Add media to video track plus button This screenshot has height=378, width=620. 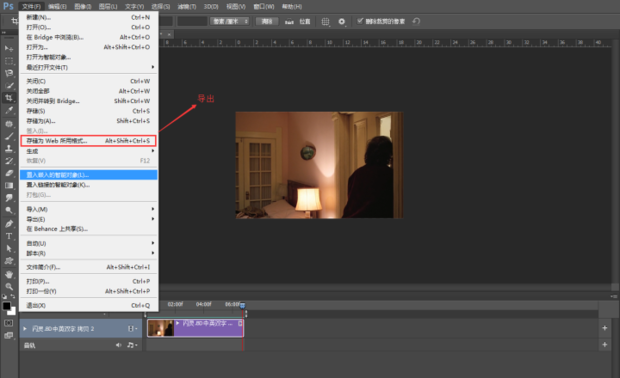tap(605, 328)
